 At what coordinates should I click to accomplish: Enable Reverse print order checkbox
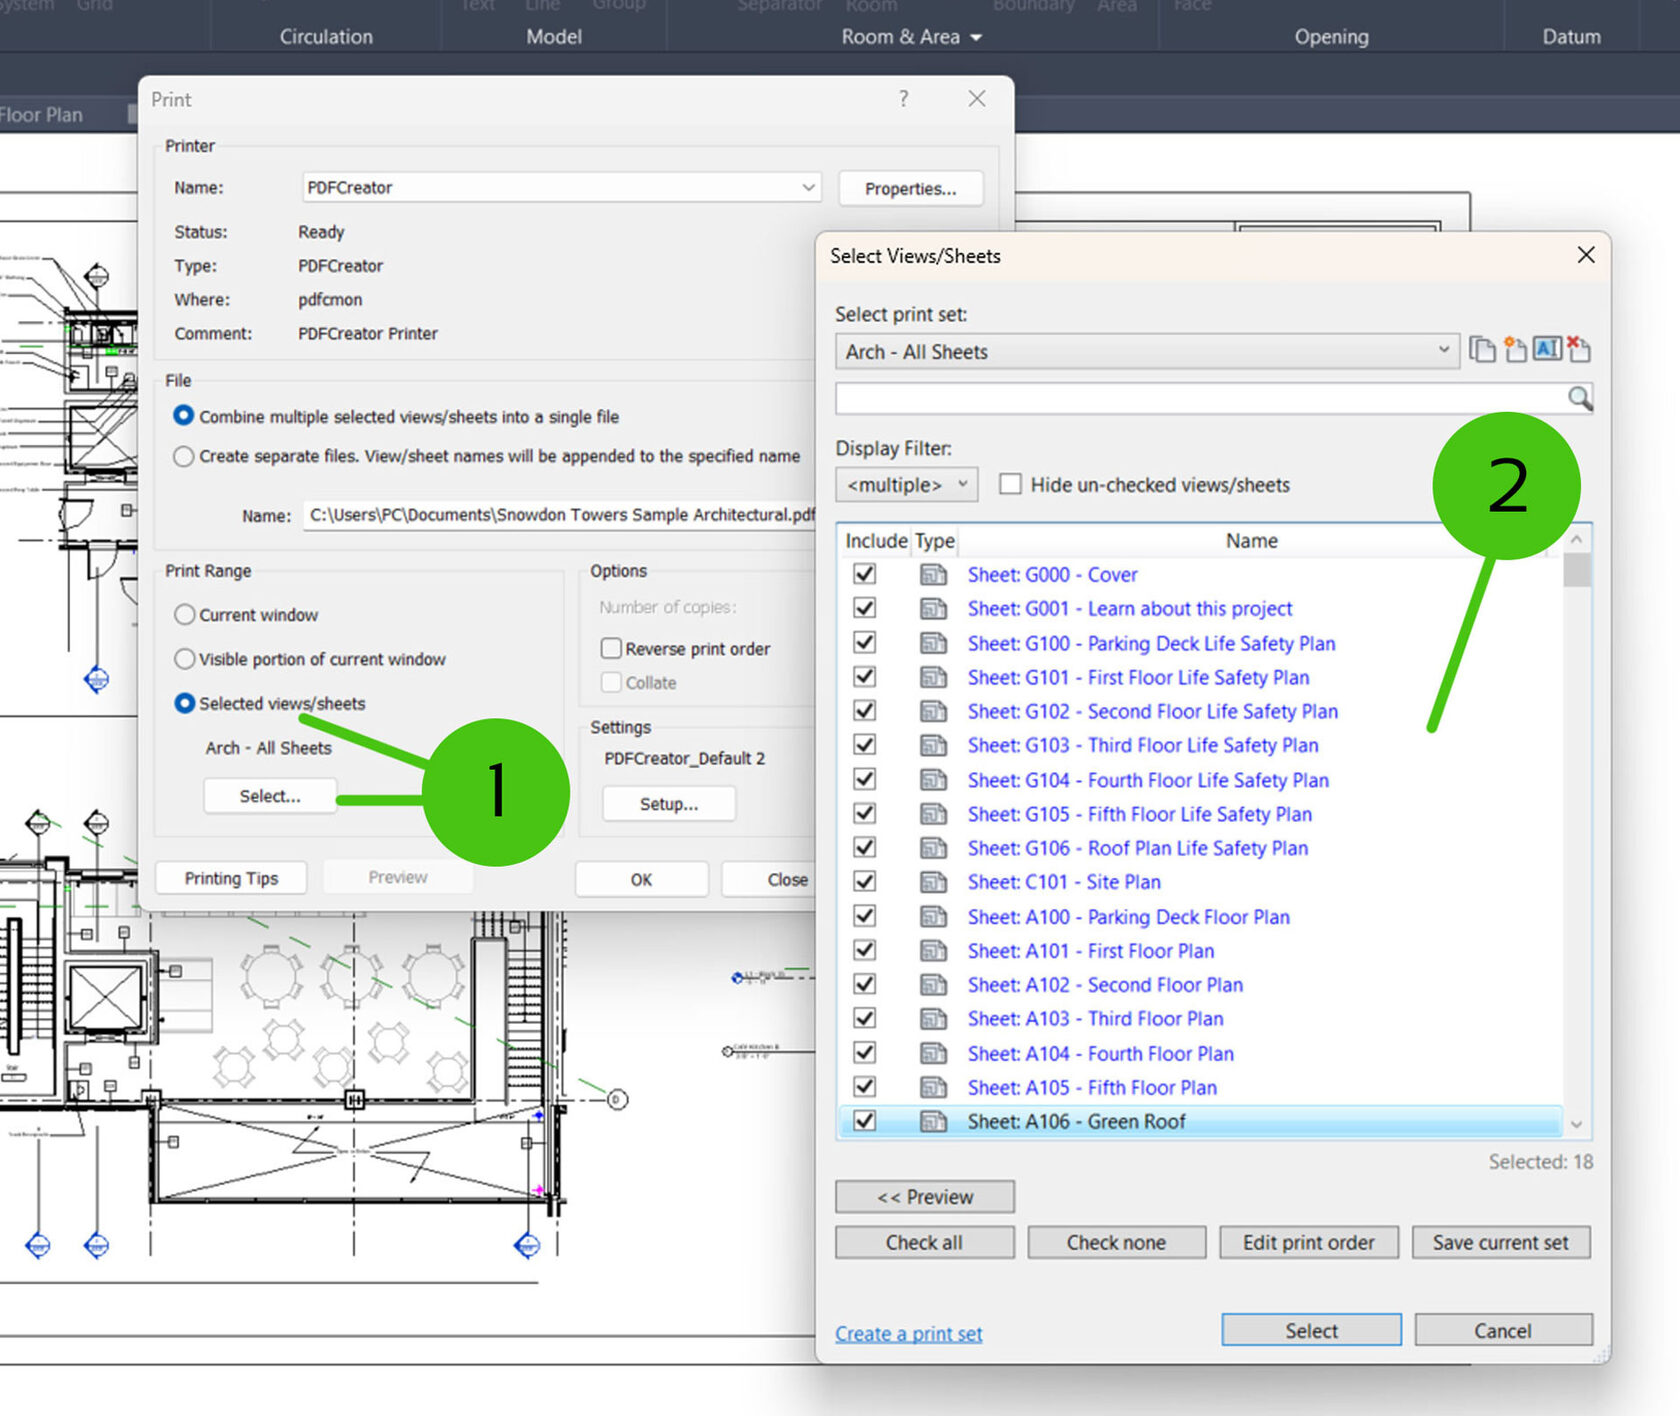[611, 648]
